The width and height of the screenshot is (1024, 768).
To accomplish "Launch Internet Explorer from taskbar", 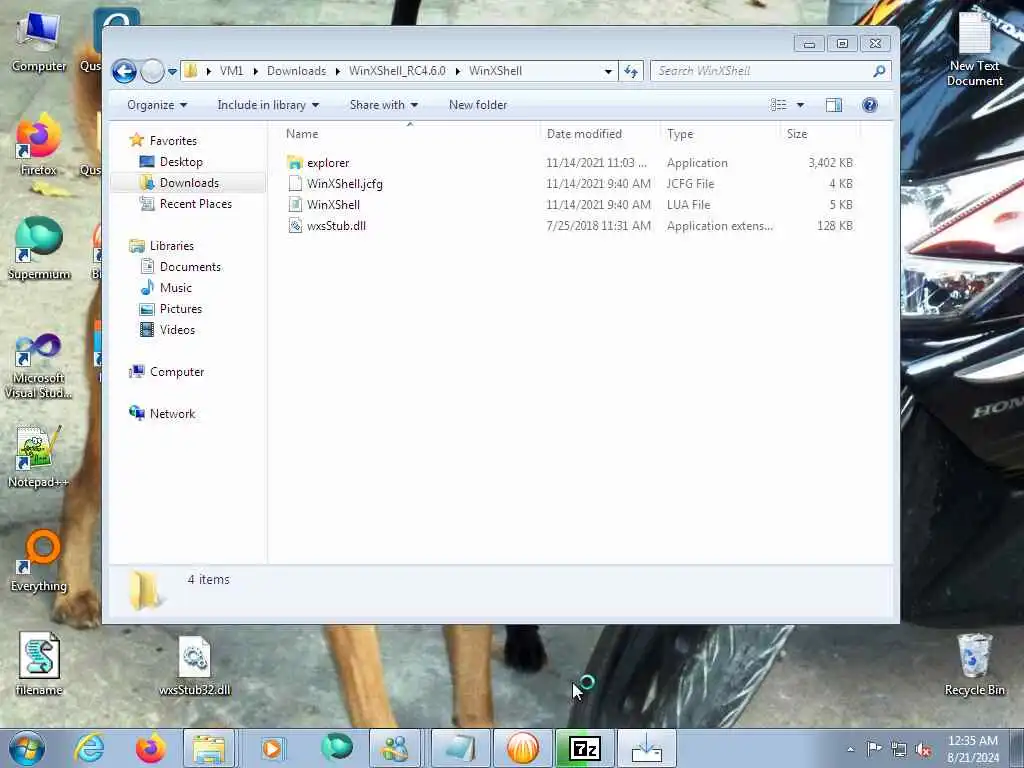I will [x=89, y=748].
